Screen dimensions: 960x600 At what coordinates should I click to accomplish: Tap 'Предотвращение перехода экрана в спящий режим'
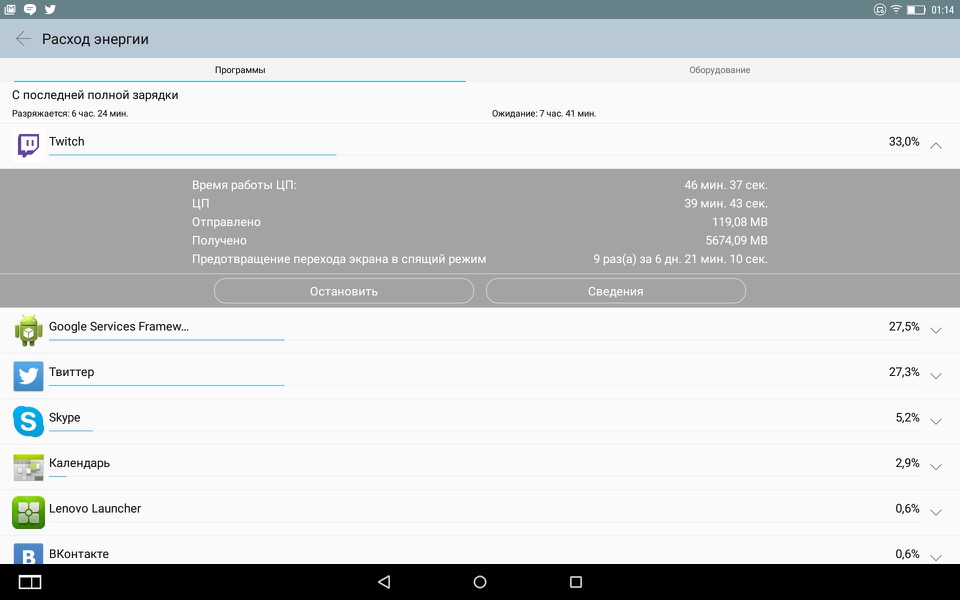[x=339, y=259]
